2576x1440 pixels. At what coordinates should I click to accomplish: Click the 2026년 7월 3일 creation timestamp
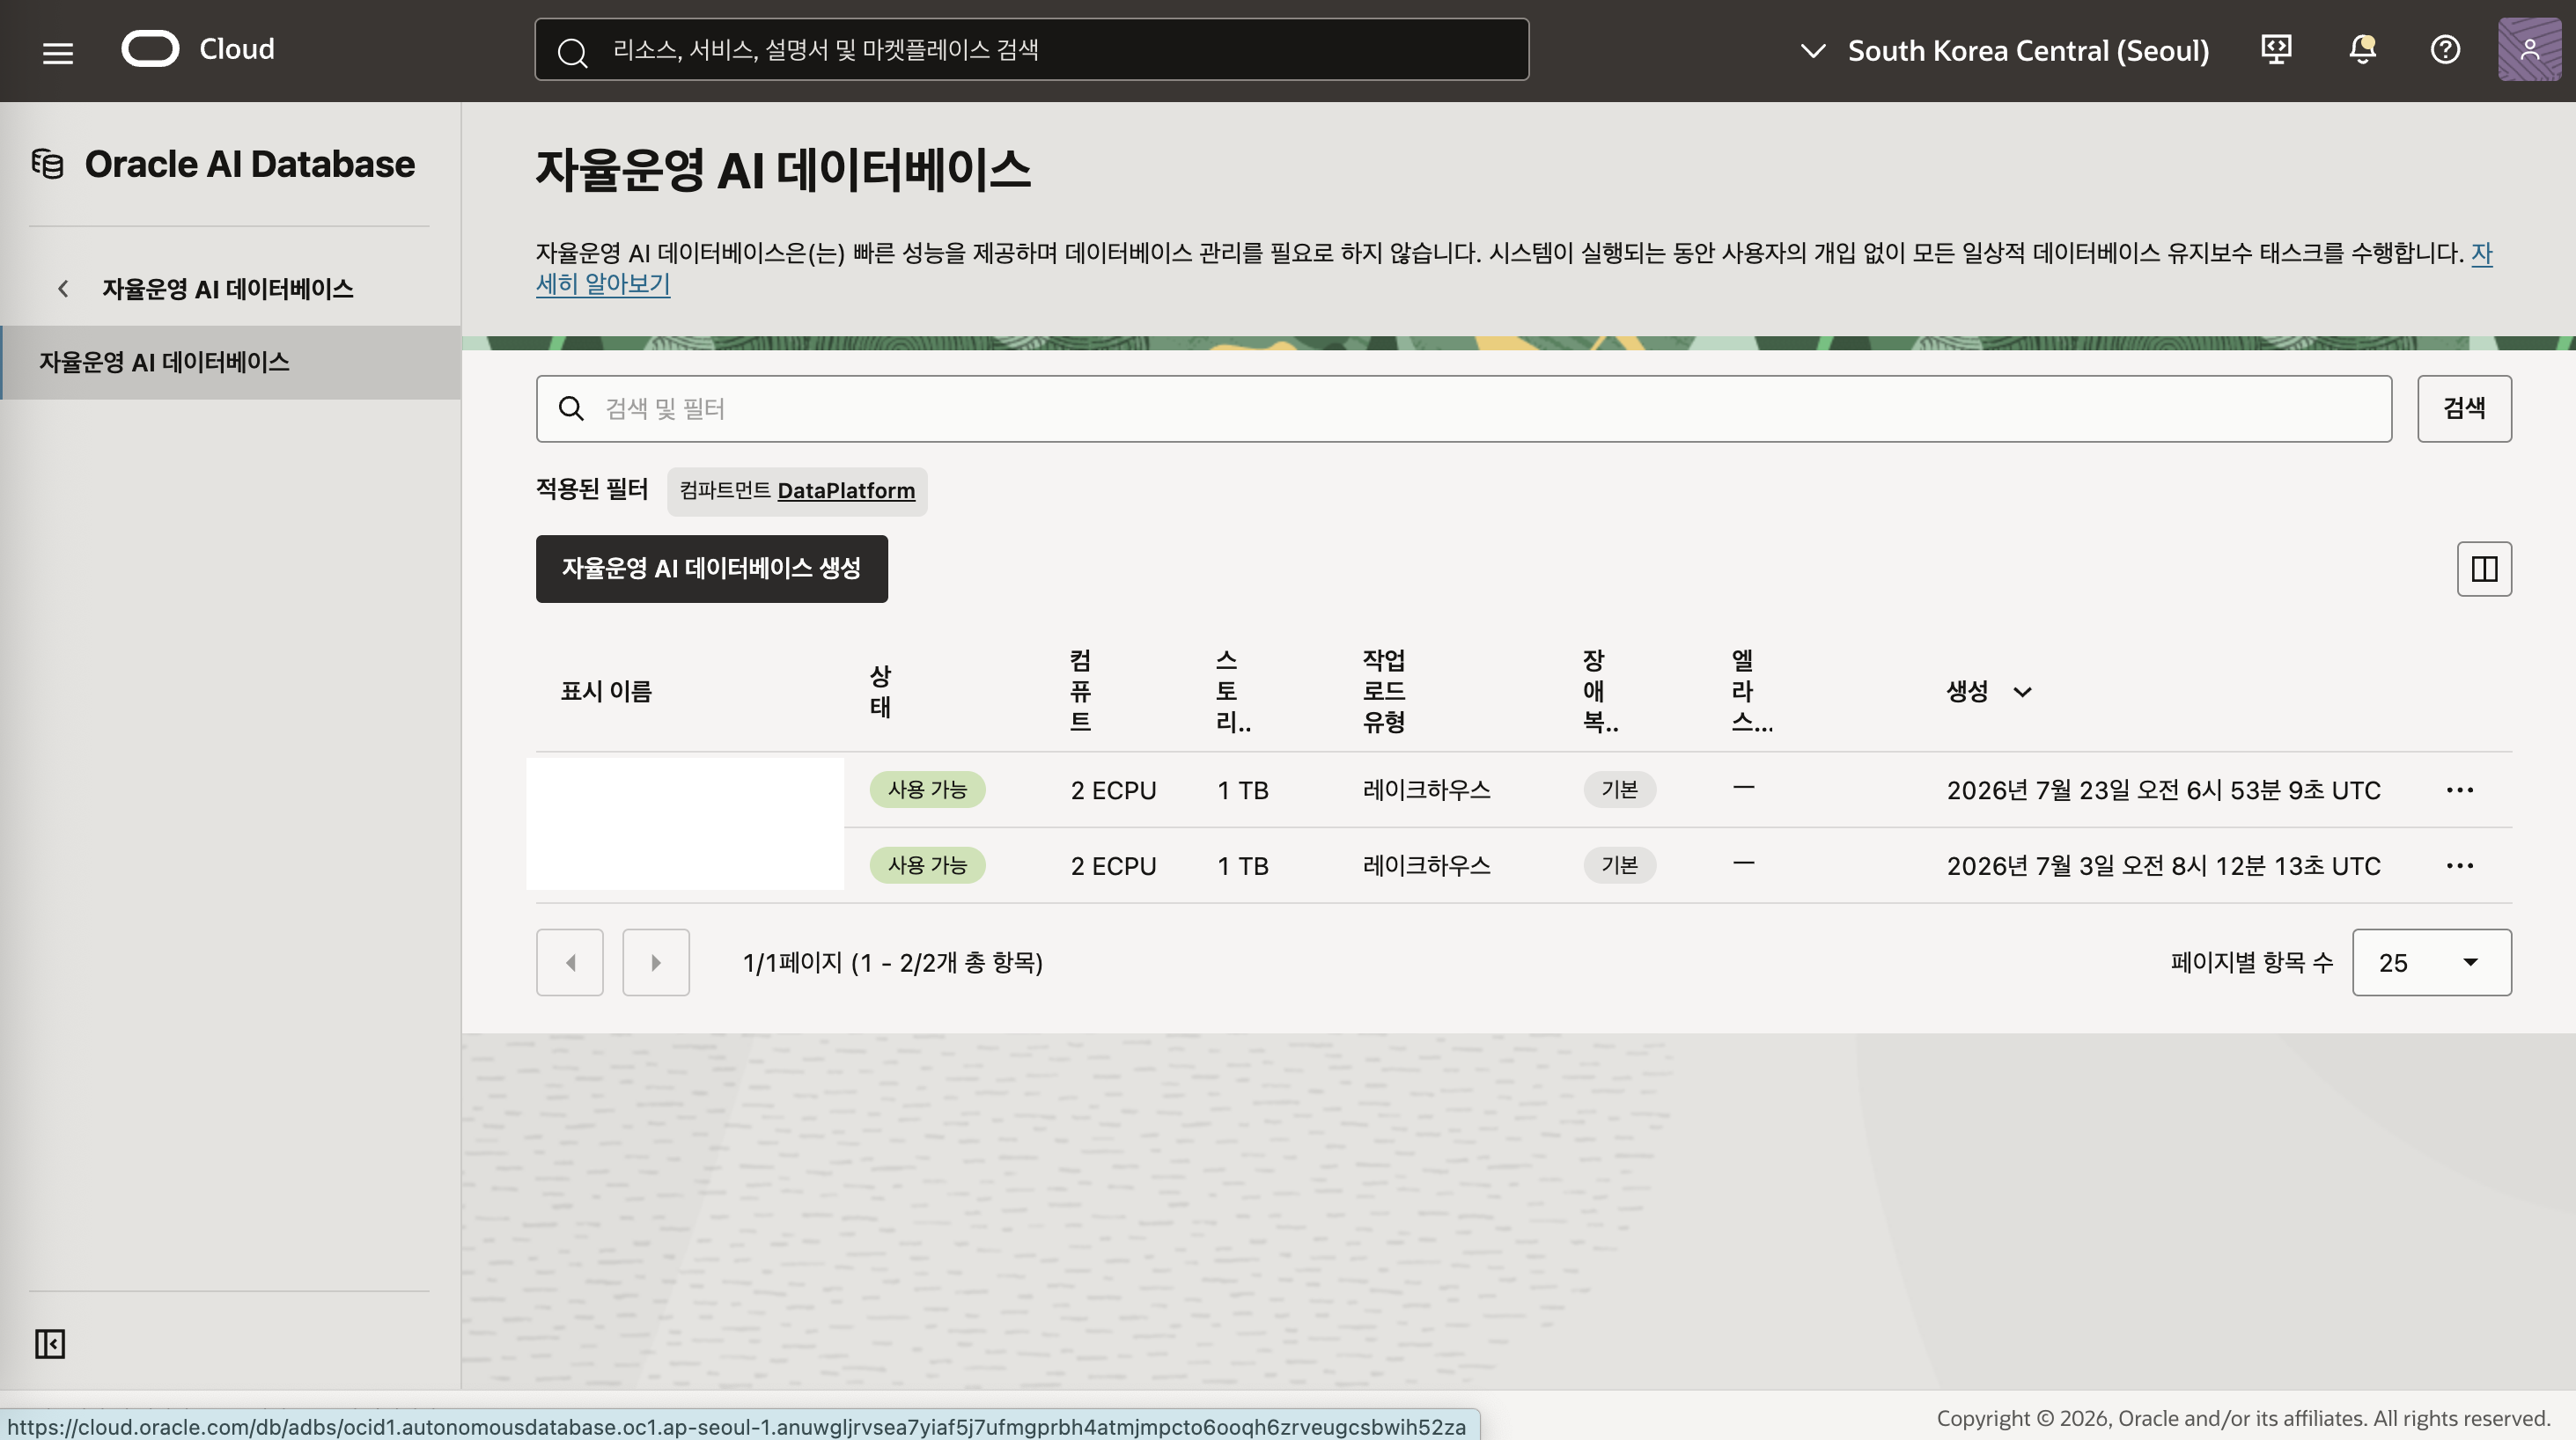coord(2163,866)
